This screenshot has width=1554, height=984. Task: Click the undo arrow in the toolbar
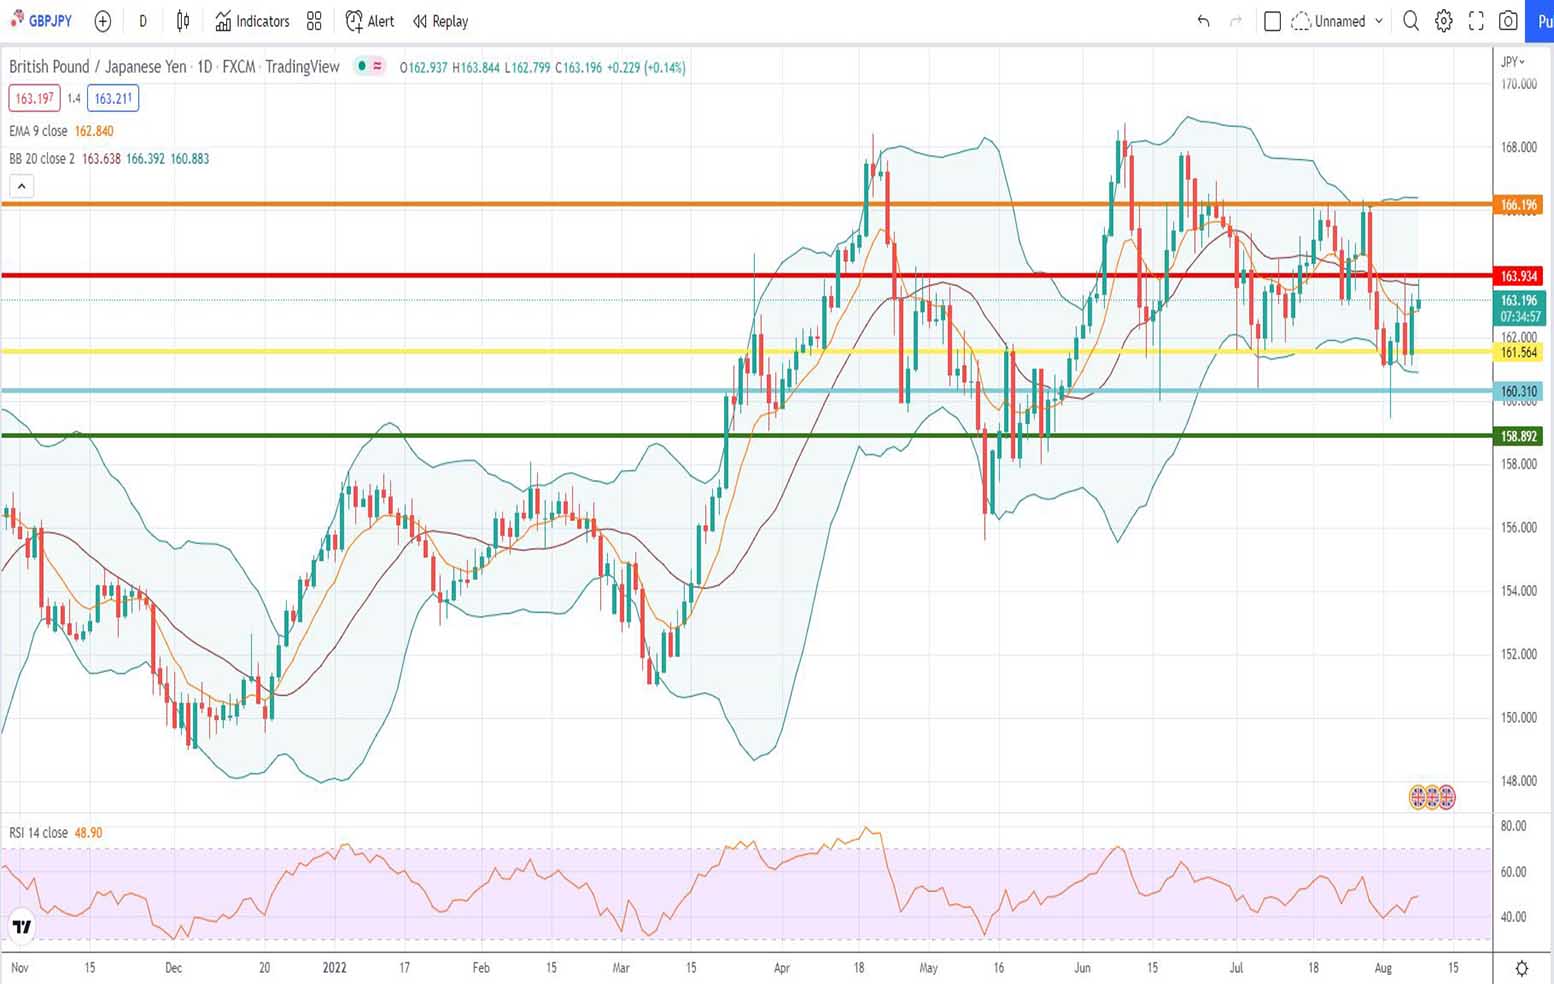click(x=1203, y=21)
